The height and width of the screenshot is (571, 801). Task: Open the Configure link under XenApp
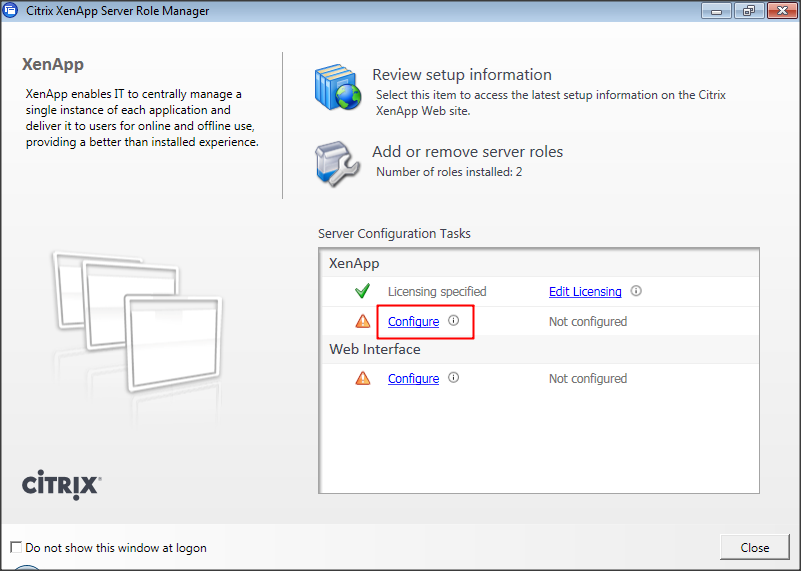point(413,322)
